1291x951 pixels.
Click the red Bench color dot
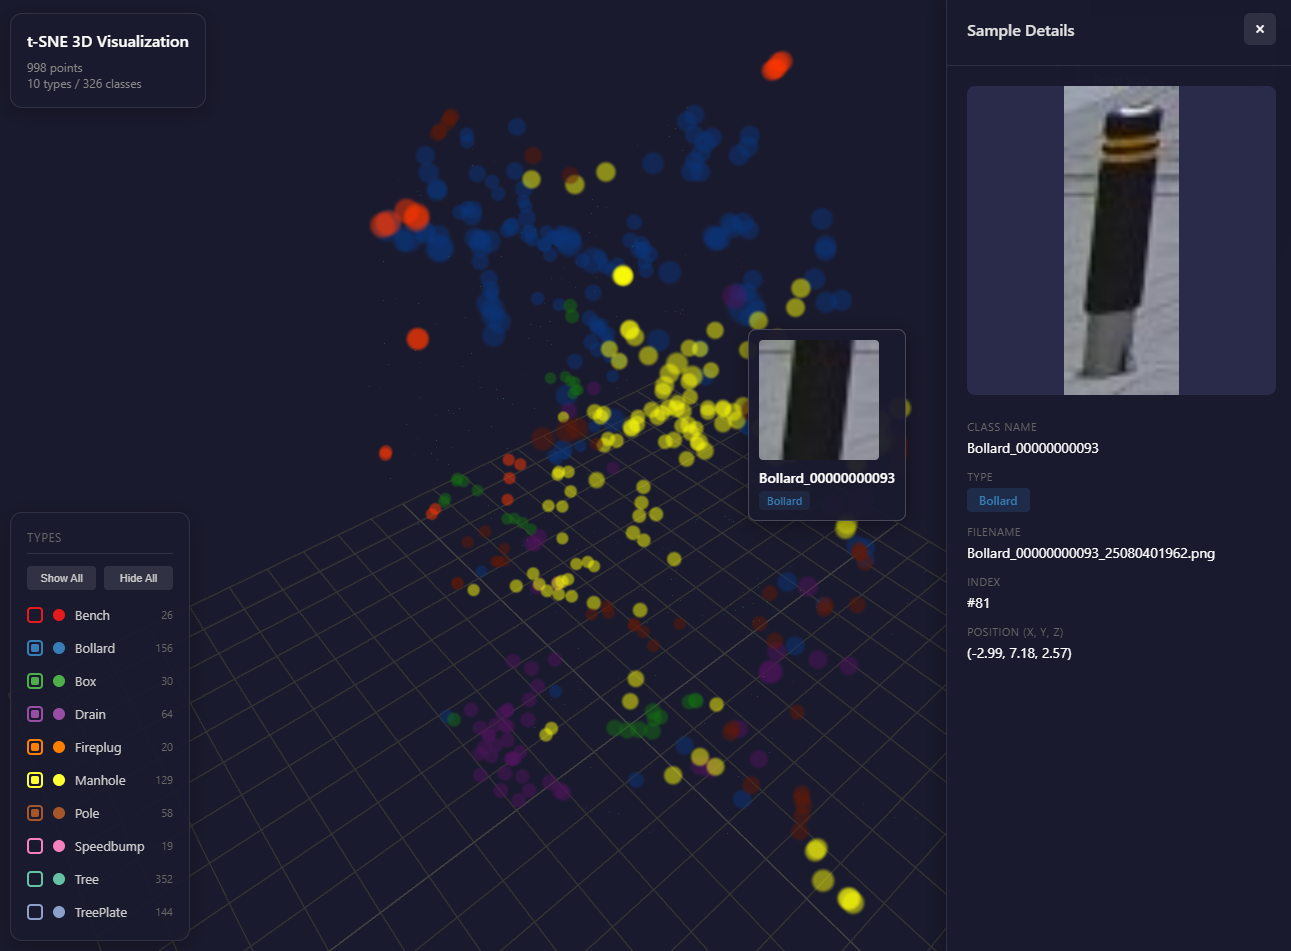(59, 615)
